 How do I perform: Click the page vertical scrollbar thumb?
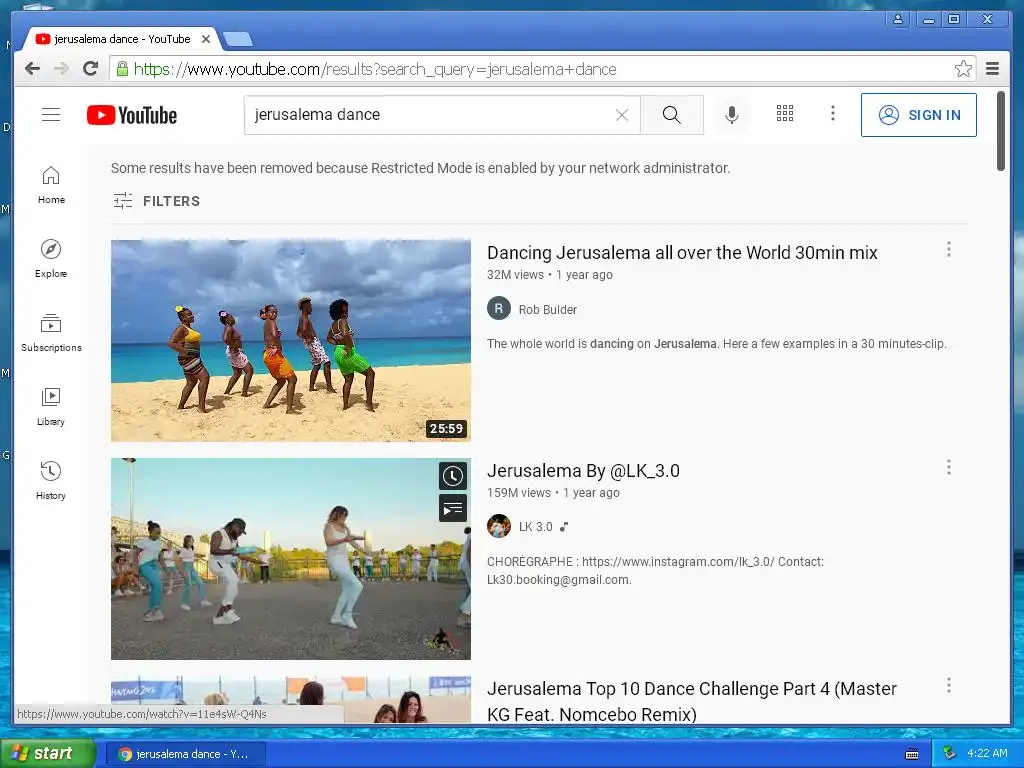[x=1000, y=131]
